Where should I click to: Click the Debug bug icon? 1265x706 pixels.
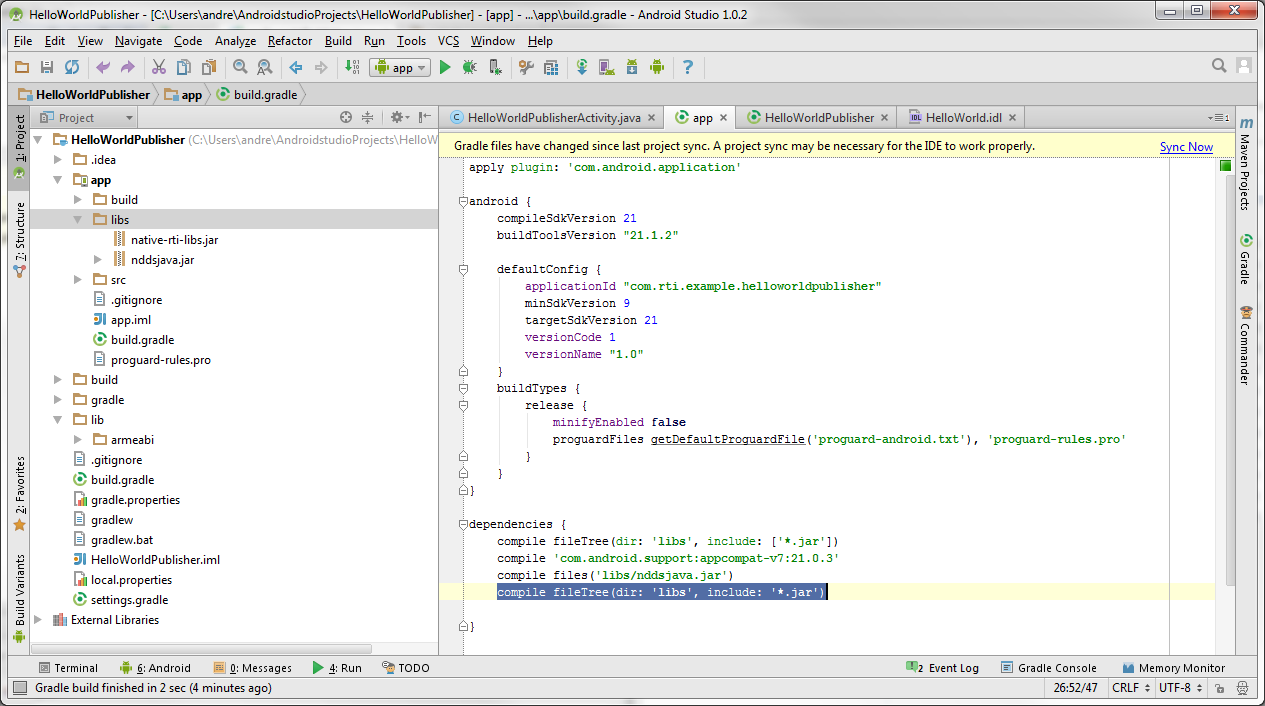469,67
